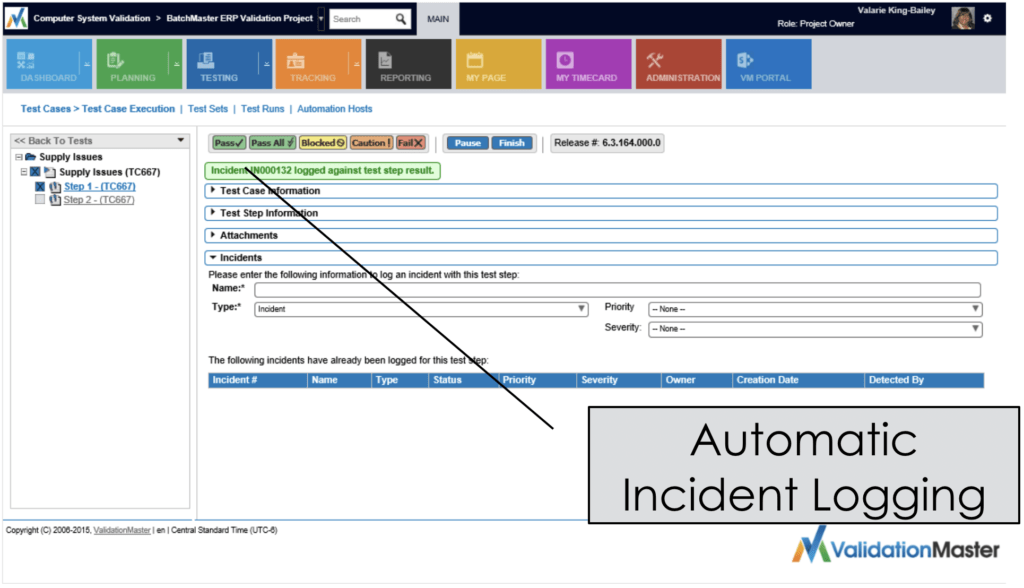
Task: Click the Severity column header
Action: (x=618, y=380)
